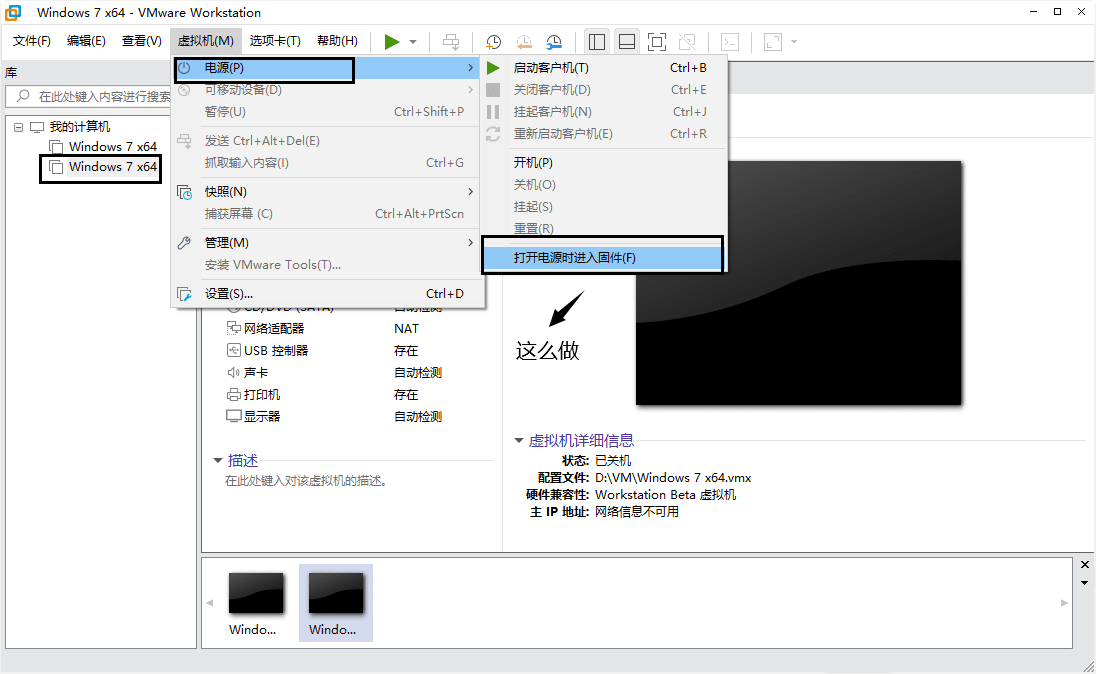The image size is (1096, 674).
Task: Expand the 快照(N) submenu
Action: click(x=326, y=192)
